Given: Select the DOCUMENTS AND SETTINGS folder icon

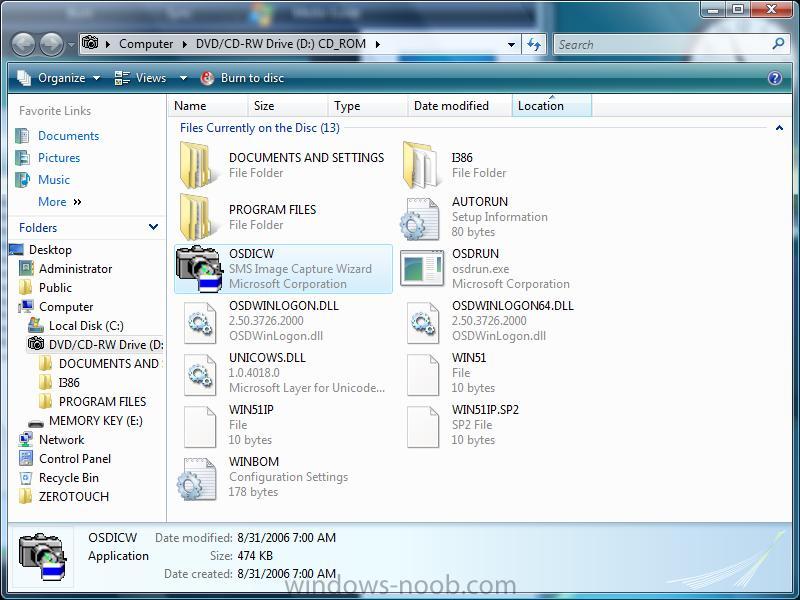Looking at the screenshot, I should coord(197,165).
